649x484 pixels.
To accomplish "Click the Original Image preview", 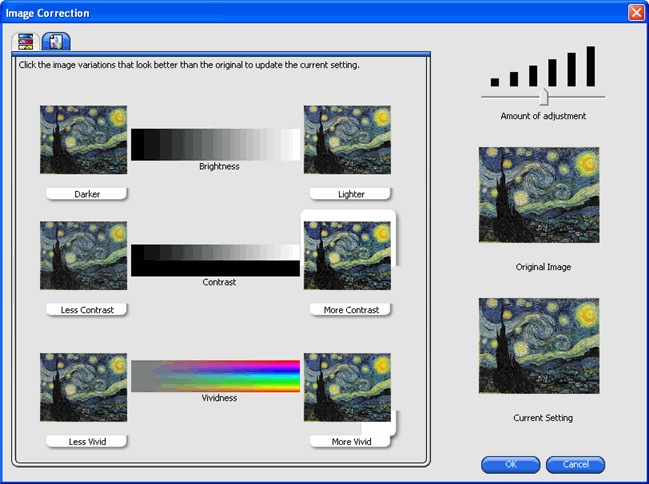I will tap(539, 195).
